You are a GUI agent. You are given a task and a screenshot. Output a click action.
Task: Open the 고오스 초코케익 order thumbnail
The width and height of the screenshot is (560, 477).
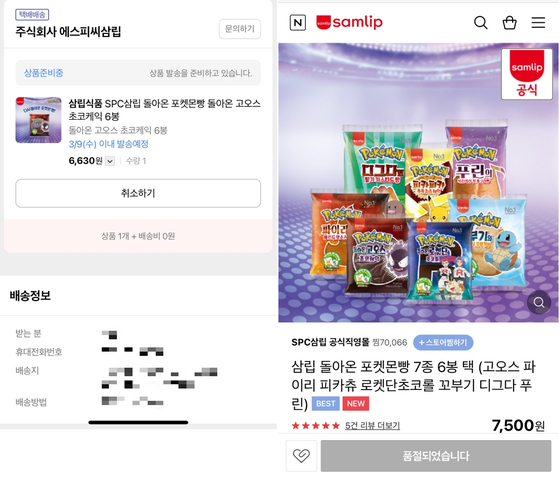[x=39, y=120]
